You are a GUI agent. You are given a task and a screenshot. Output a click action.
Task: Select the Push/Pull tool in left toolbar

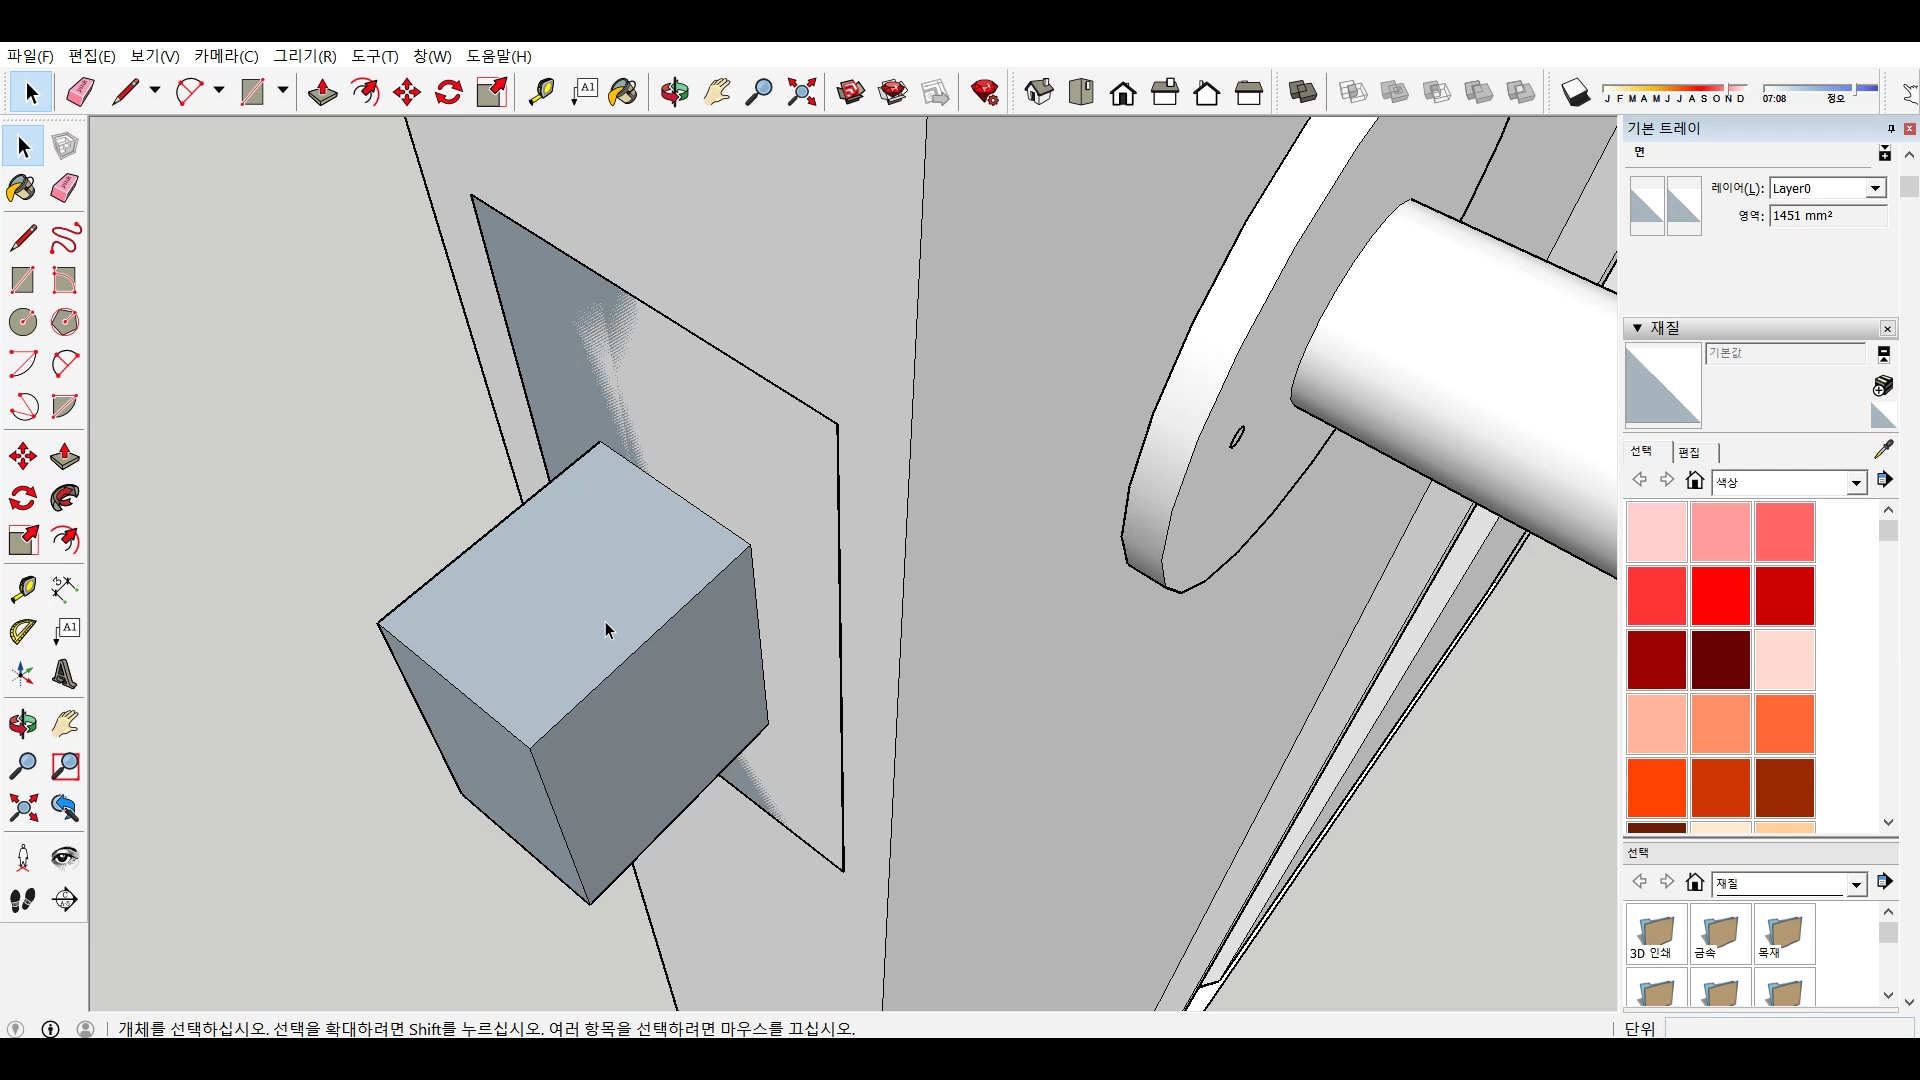coord(65,457)
